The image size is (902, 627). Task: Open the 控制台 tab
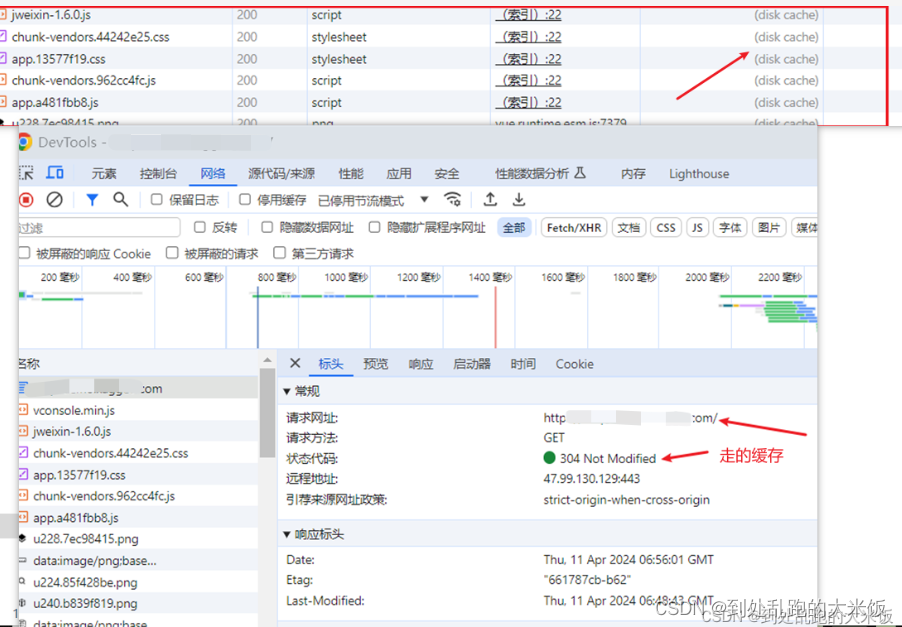point(158,174)
